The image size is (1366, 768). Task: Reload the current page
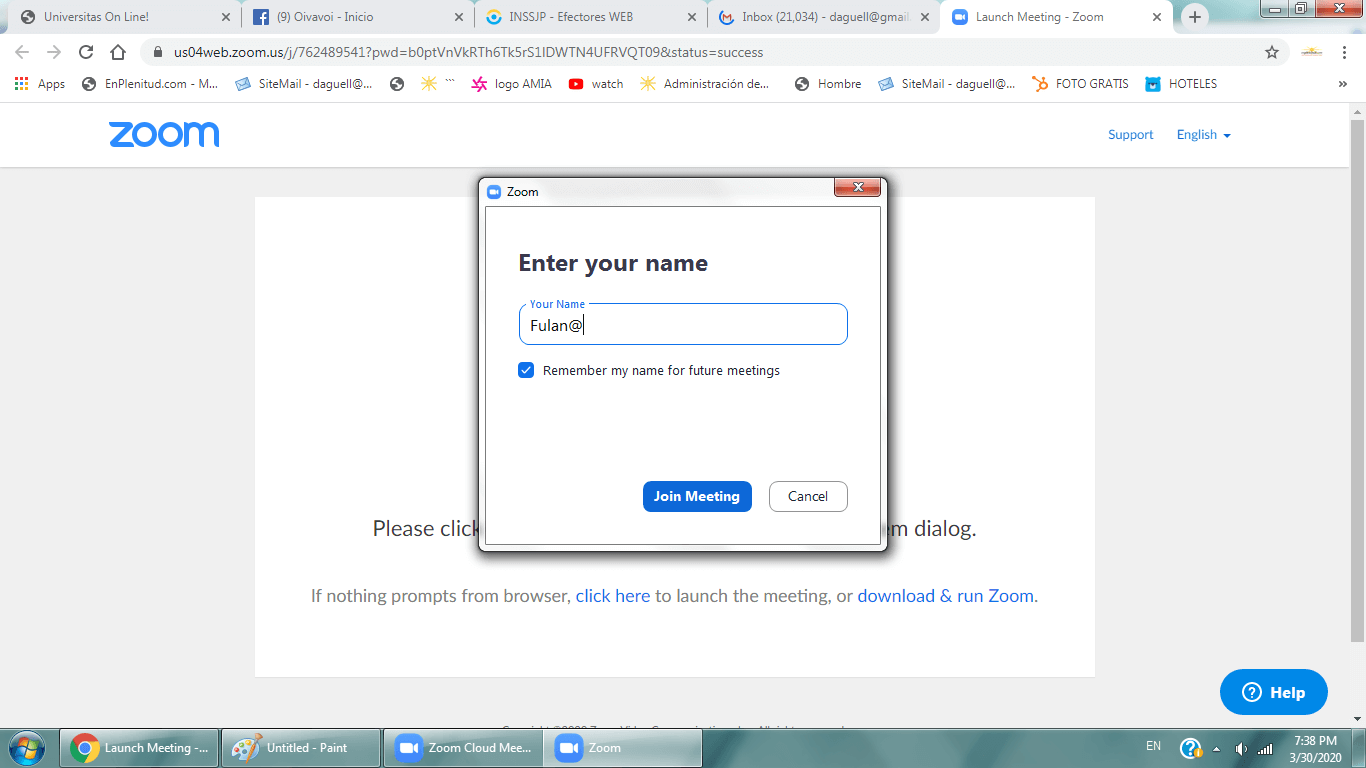(86, 52)
